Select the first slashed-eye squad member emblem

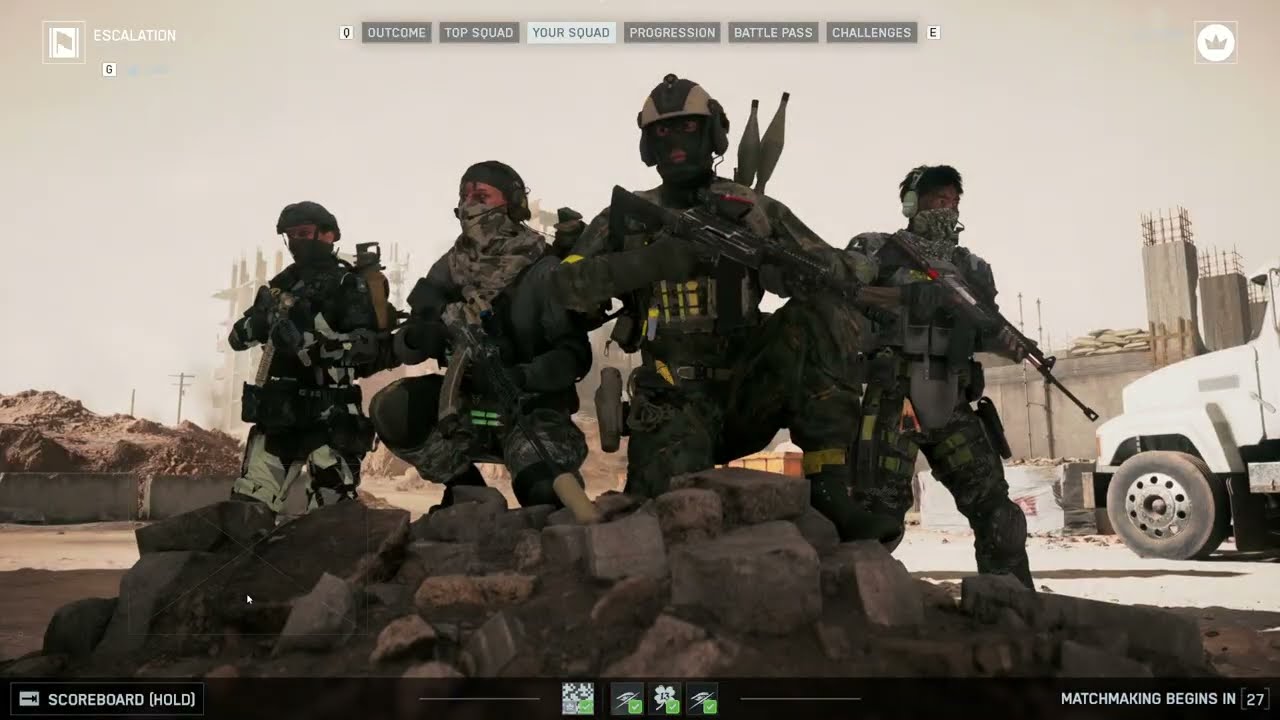tap(627, 698)
